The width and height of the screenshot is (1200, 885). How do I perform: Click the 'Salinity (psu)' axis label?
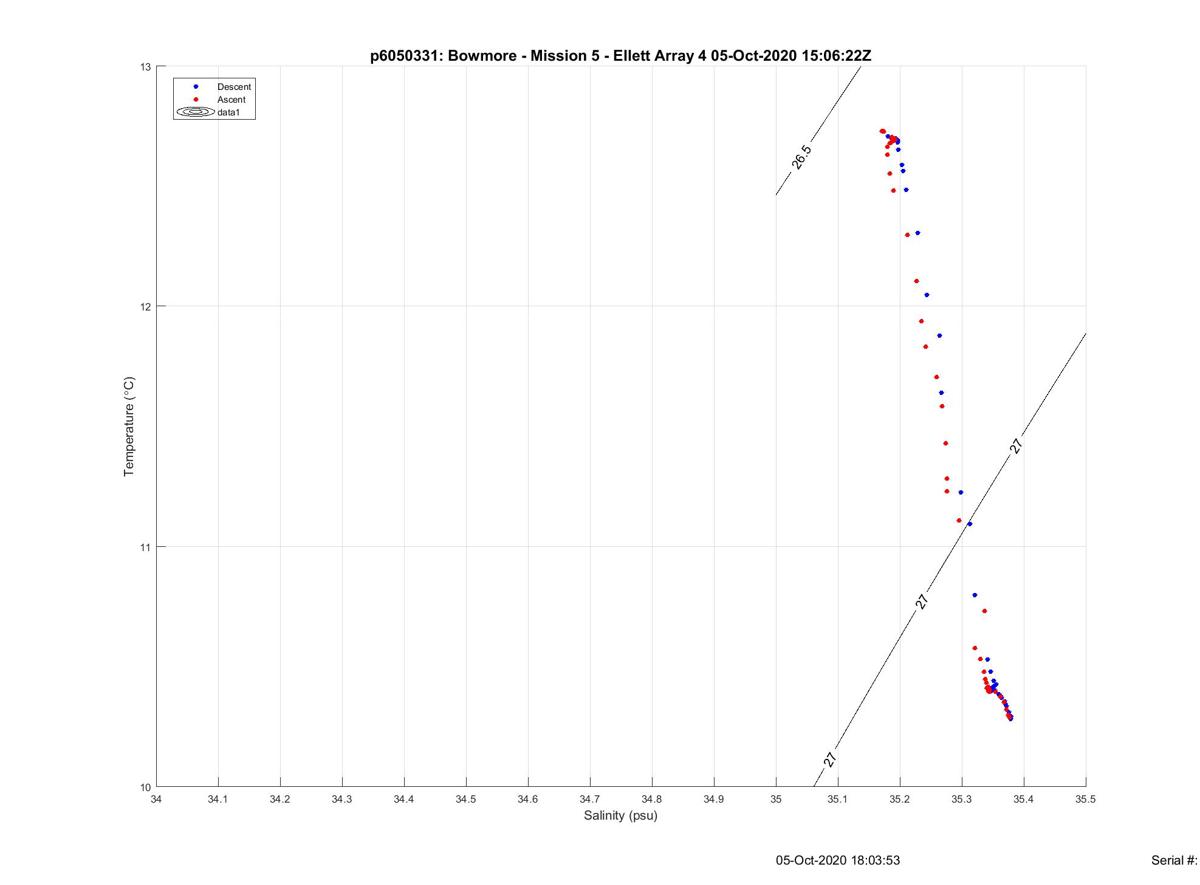click(x=620, y=816)
